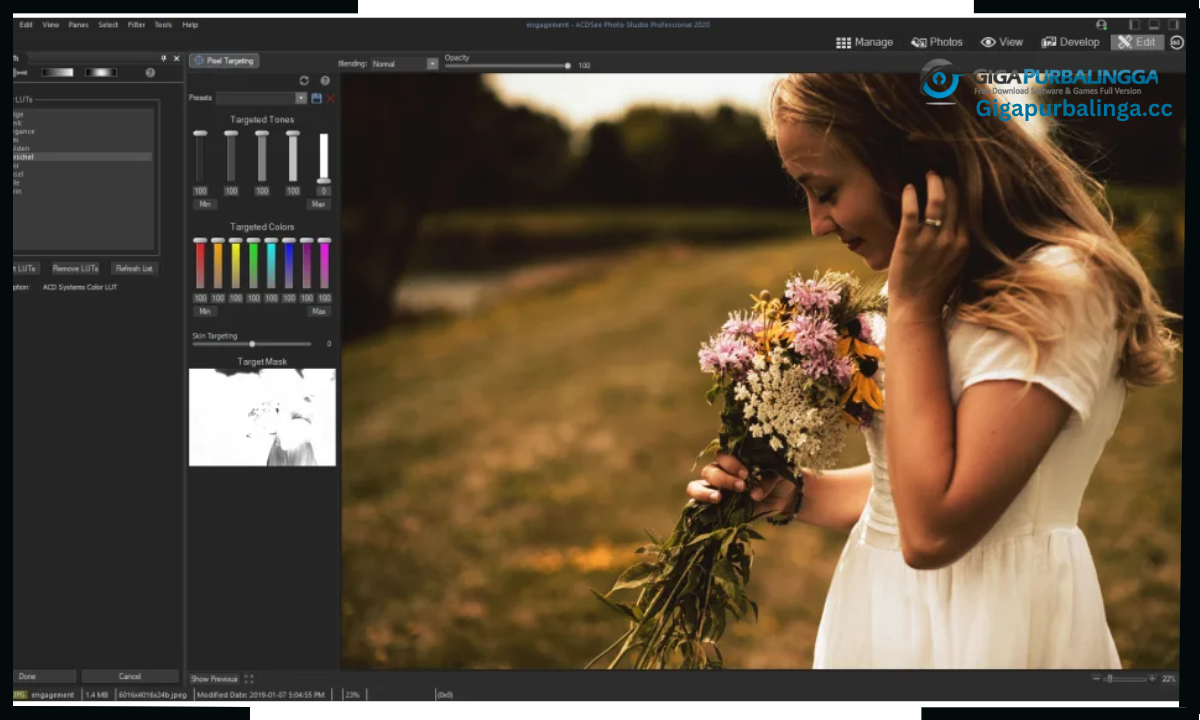Click the zoom-in plus icon

point(1152,678)
